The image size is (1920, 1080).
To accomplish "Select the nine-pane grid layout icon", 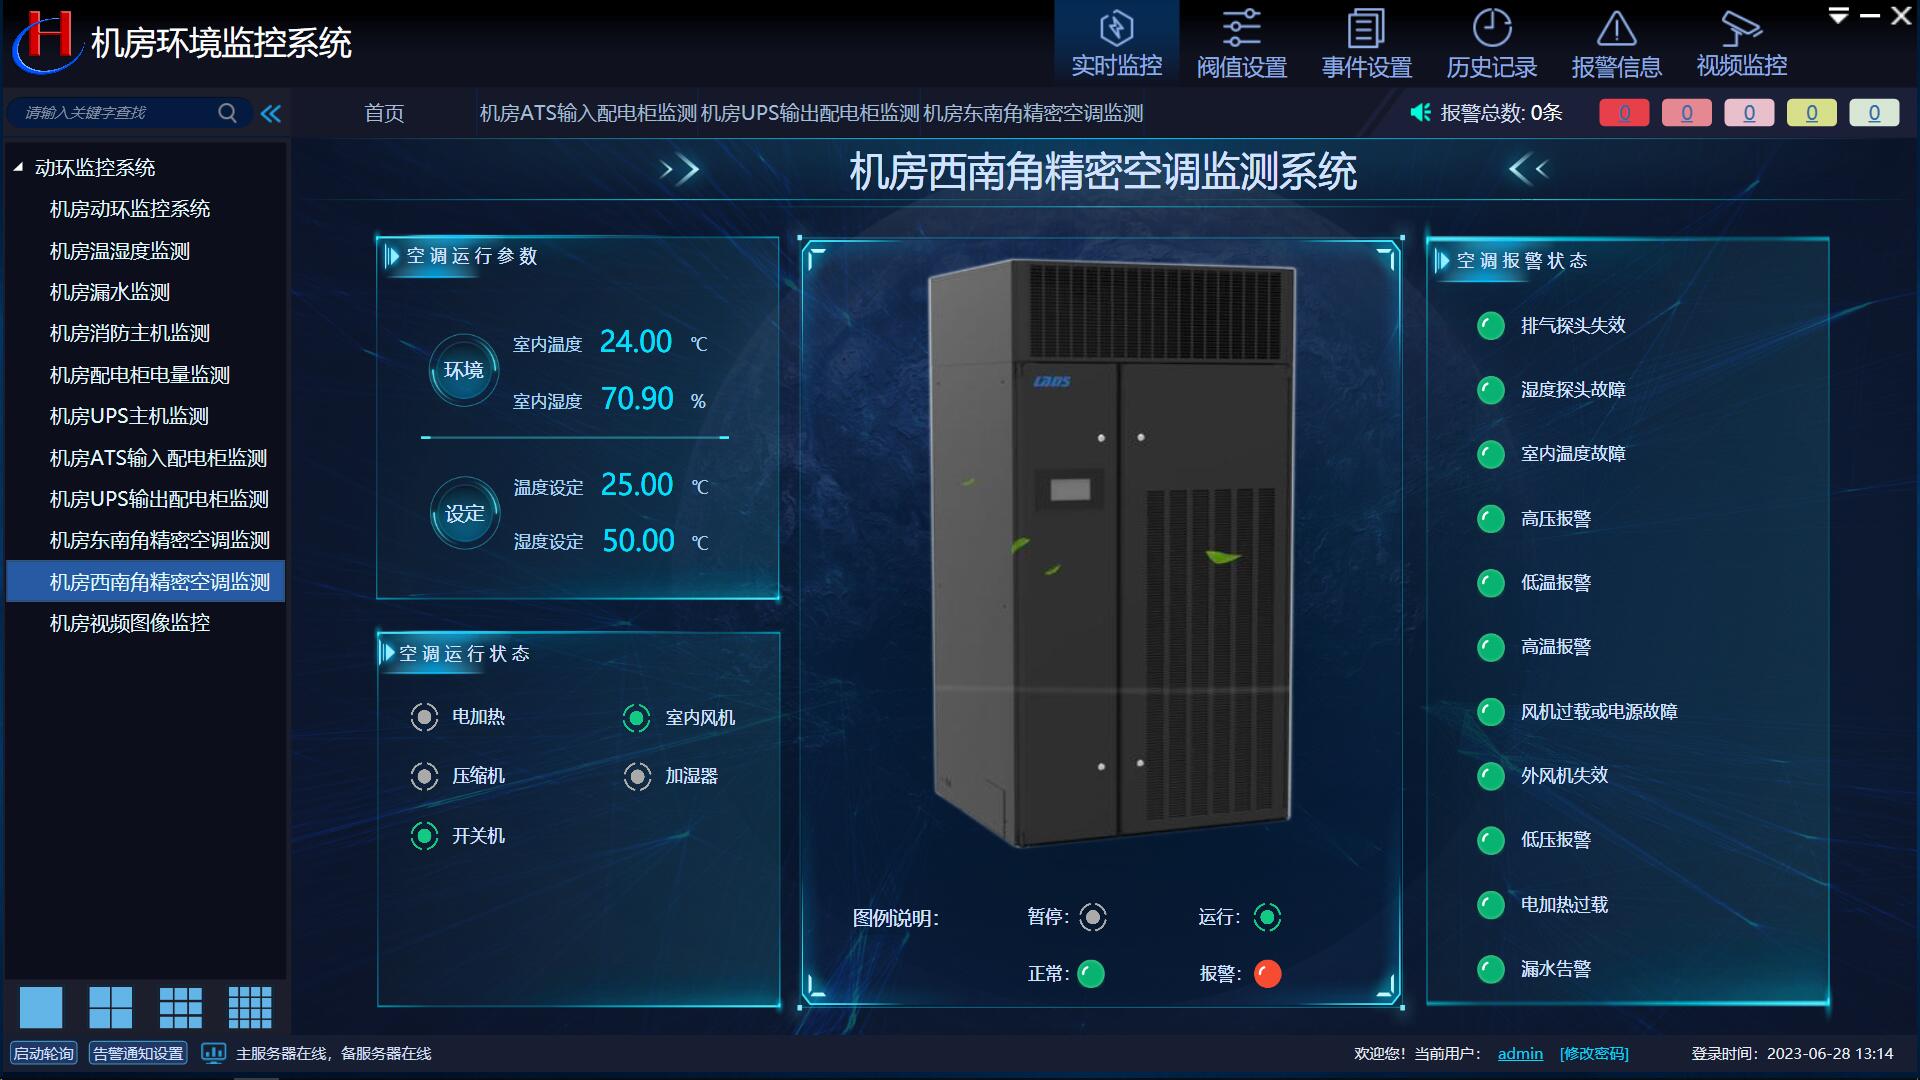I will coord(181,1007).
